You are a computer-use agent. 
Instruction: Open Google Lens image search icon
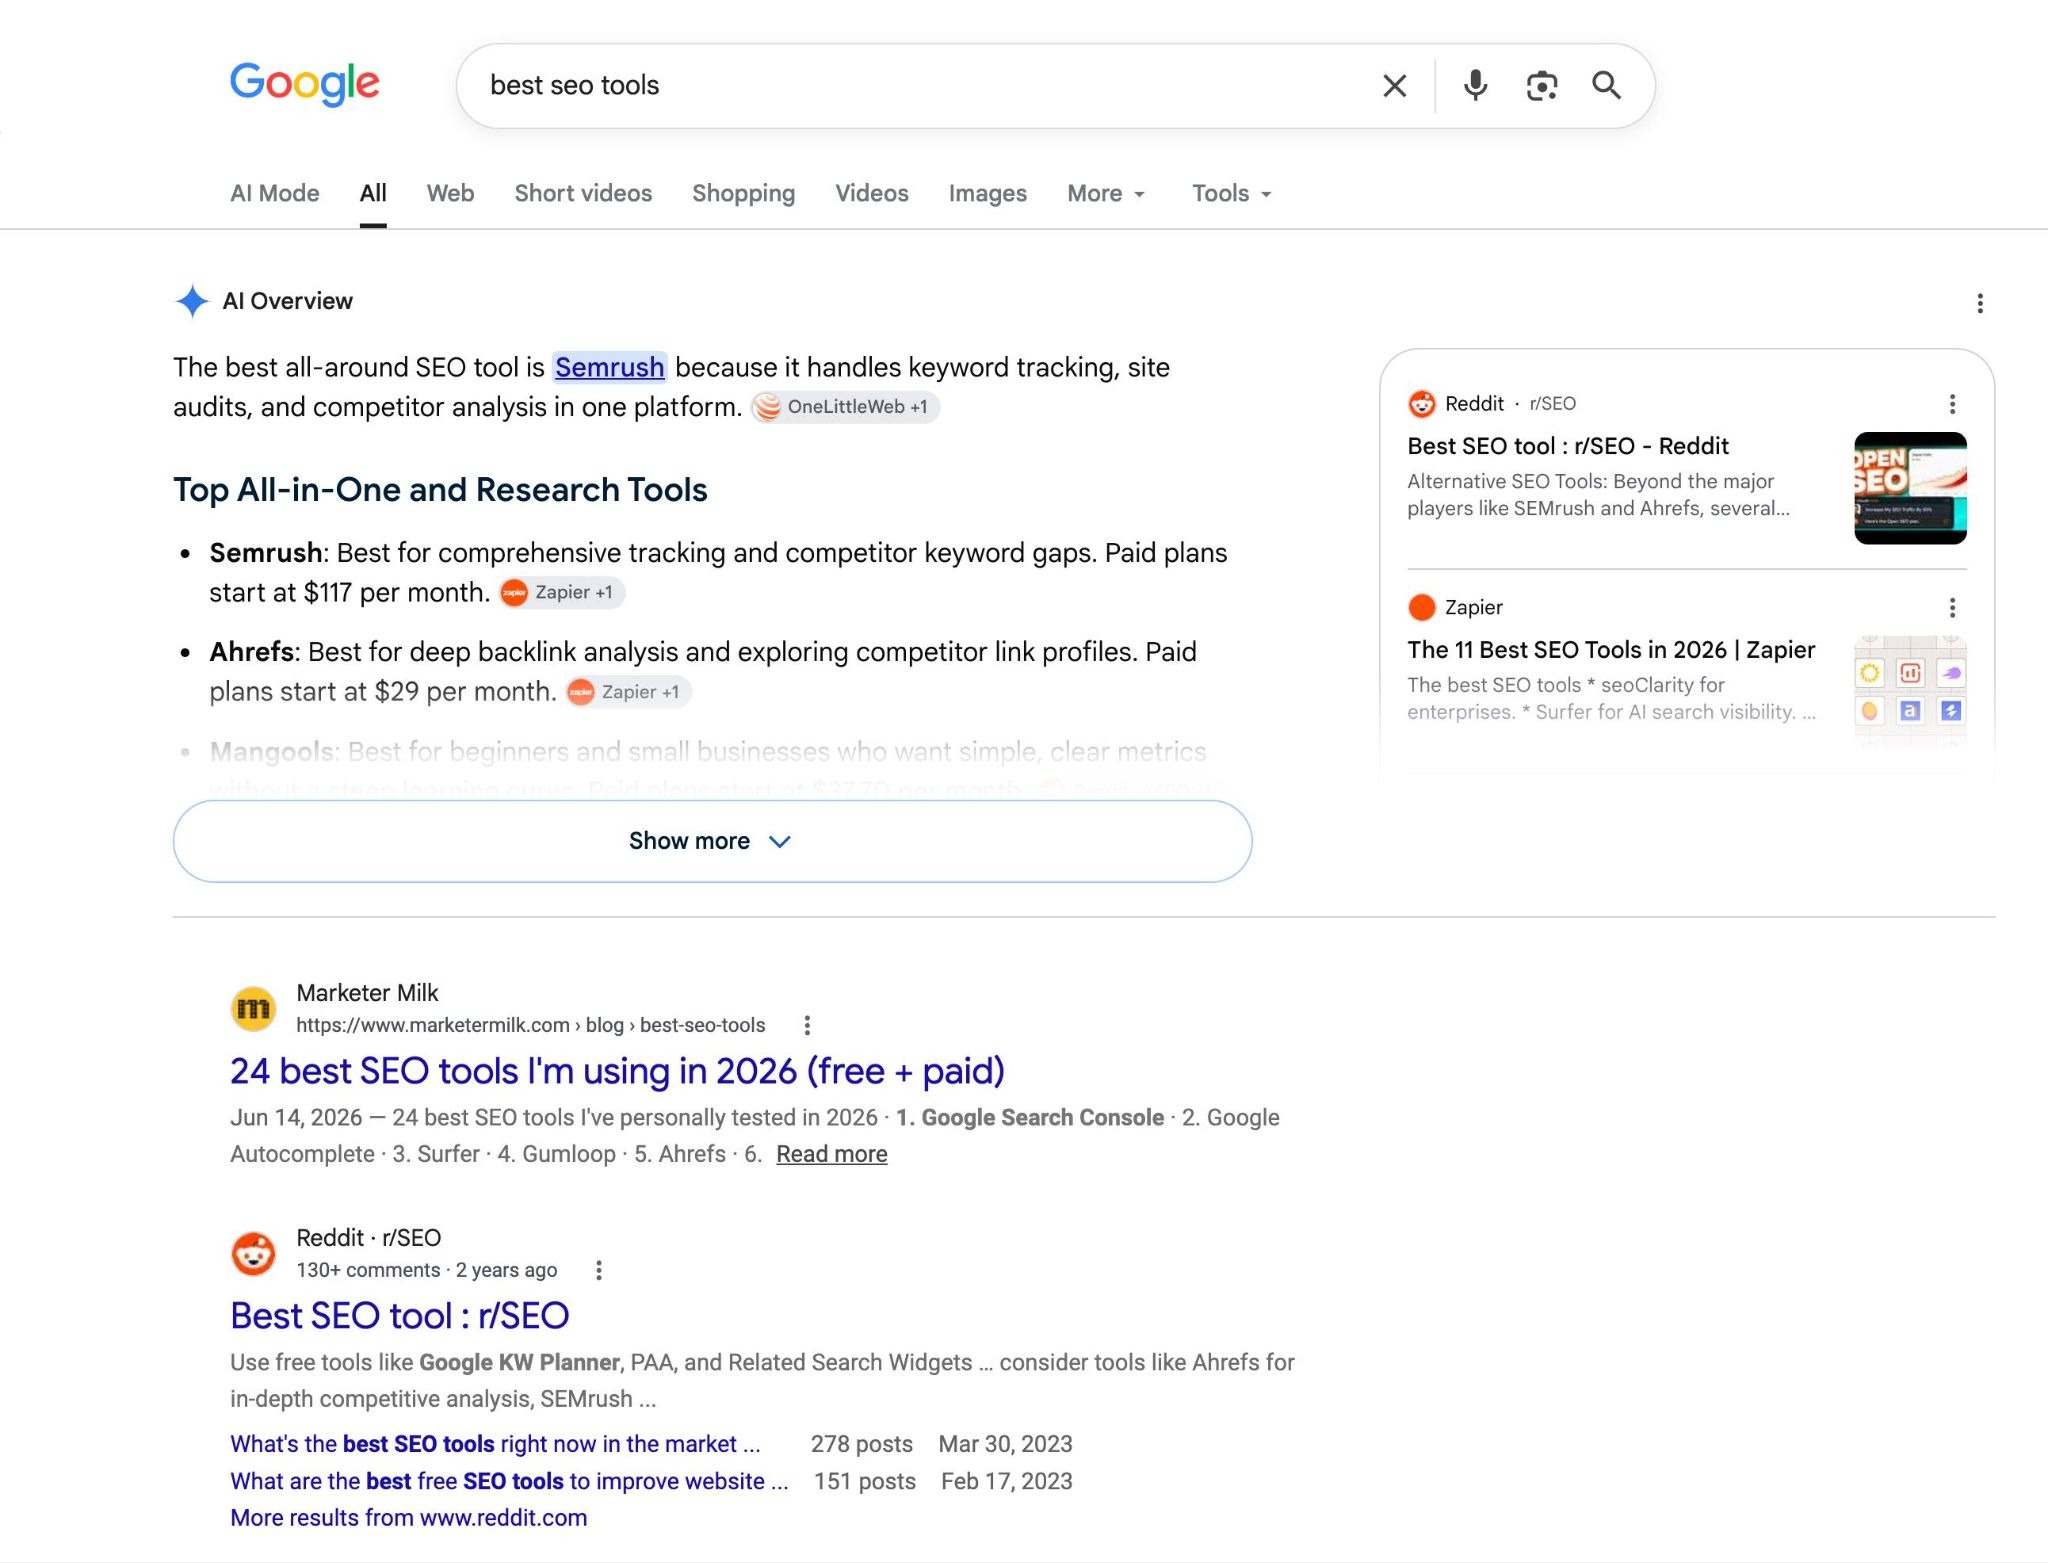(x=1541, y=86)
